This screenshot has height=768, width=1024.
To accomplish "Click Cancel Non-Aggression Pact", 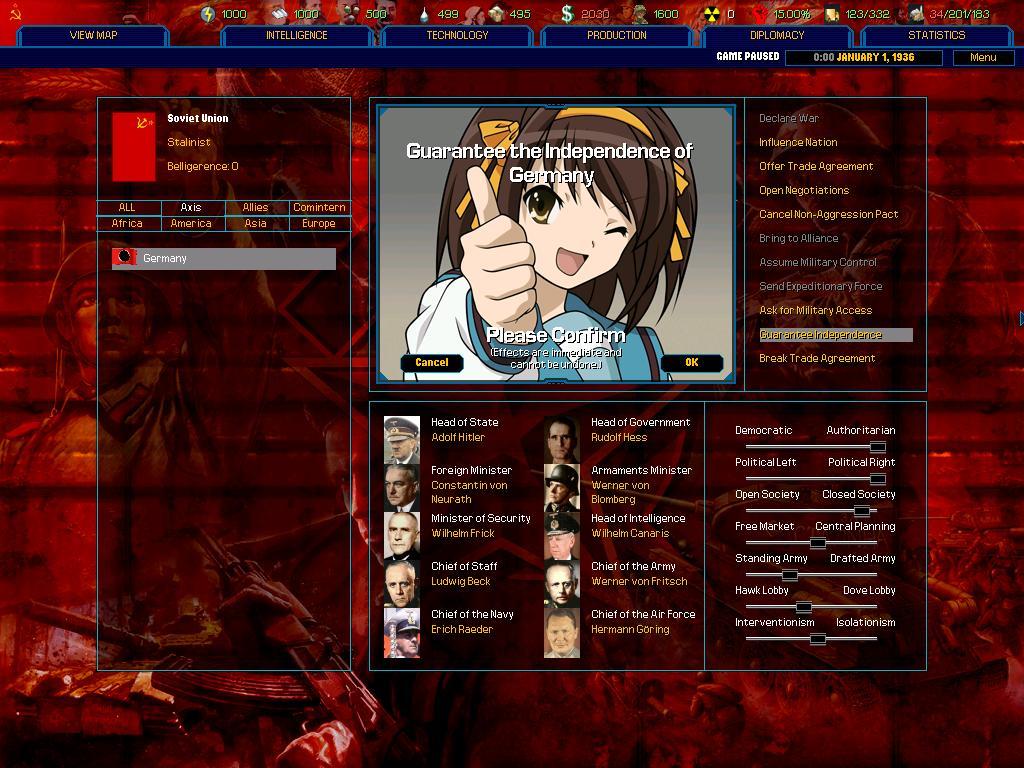I will tap(828, 214).
